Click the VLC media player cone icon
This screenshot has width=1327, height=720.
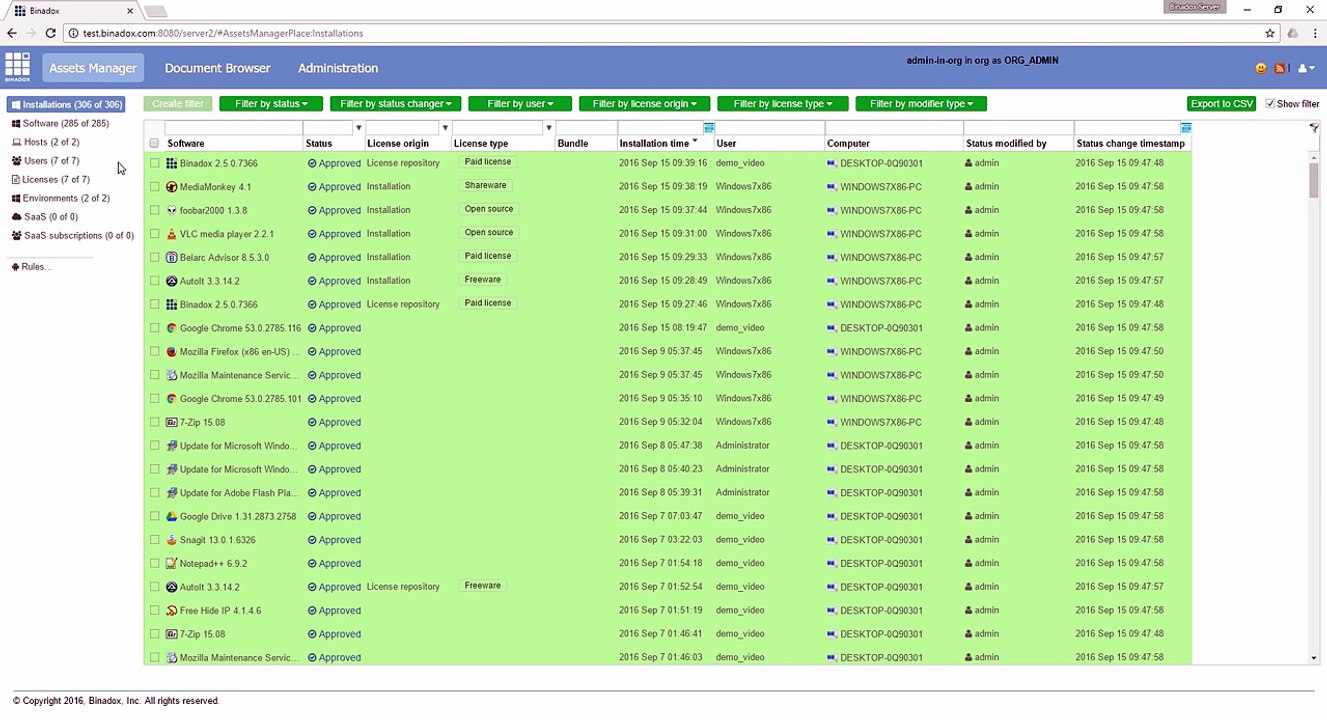(172, 234)
